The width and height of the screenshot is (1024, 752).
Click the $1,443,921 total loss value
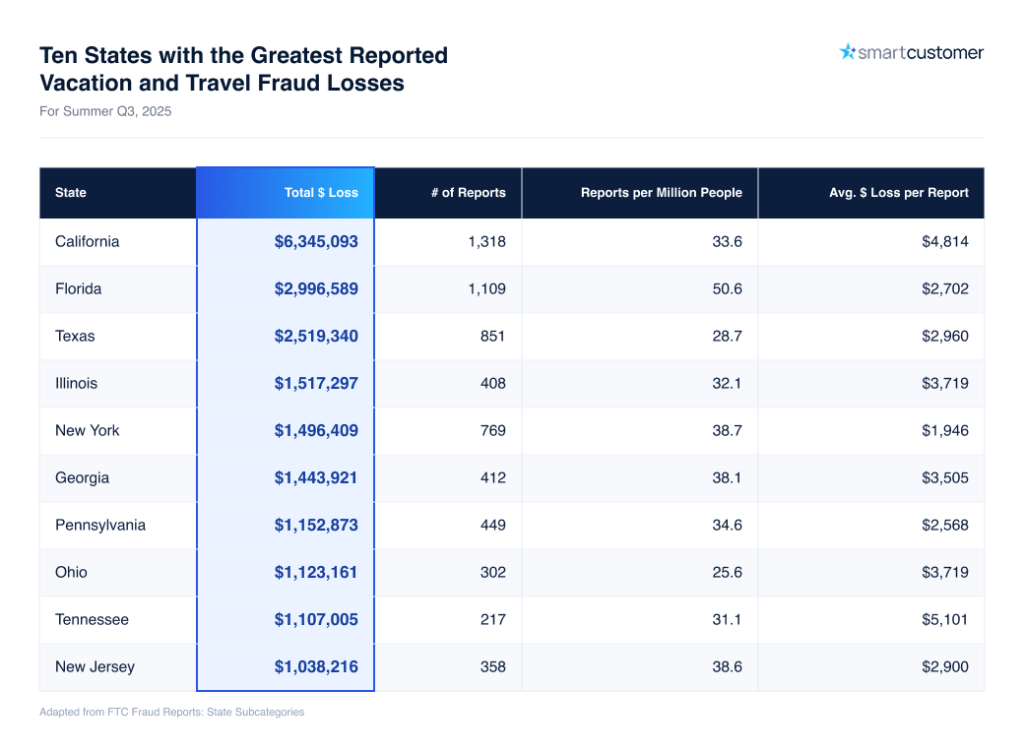click(316, 478)
